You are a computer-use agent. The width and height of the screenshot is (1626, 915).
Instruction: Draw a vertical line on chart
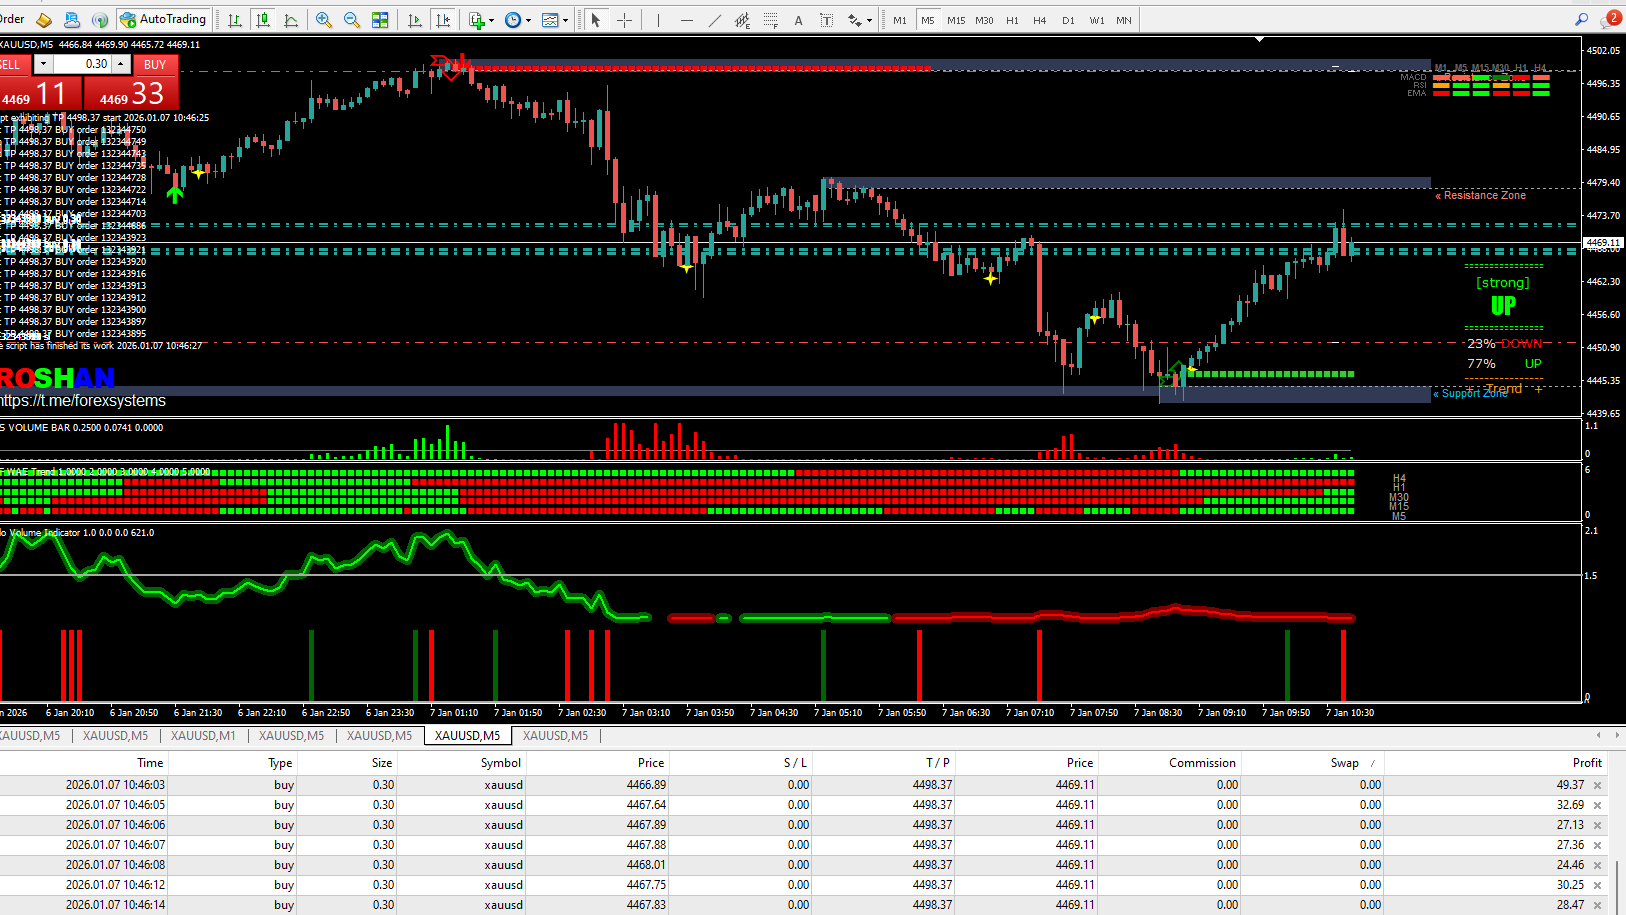click(658, 20)
